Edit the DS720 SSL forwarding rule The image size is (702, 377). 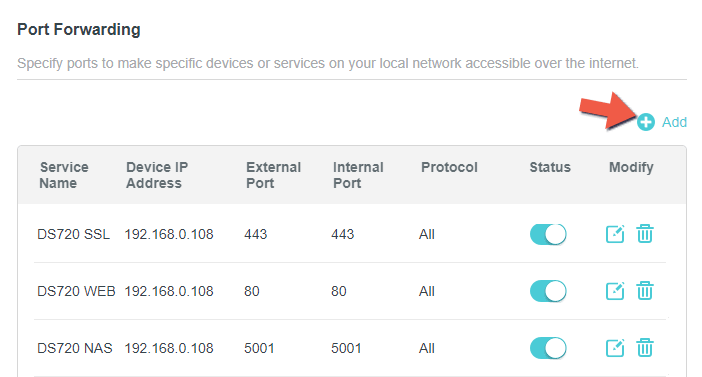click(x=615, y=234)
